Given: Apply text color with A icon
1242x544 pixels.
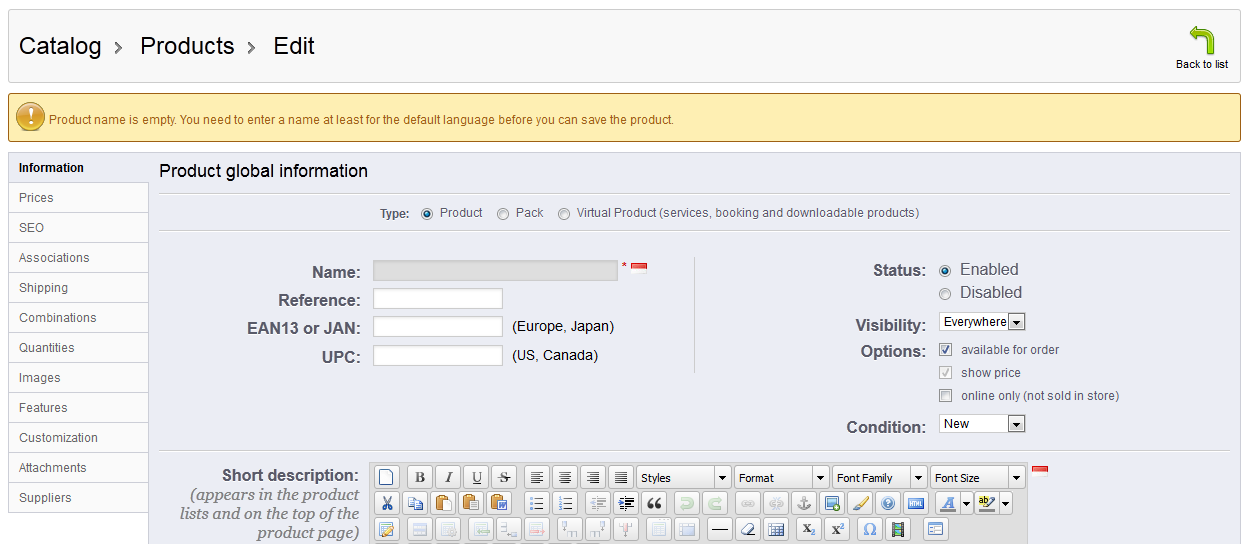Looking at the screenshot, I should pos(948,503).
